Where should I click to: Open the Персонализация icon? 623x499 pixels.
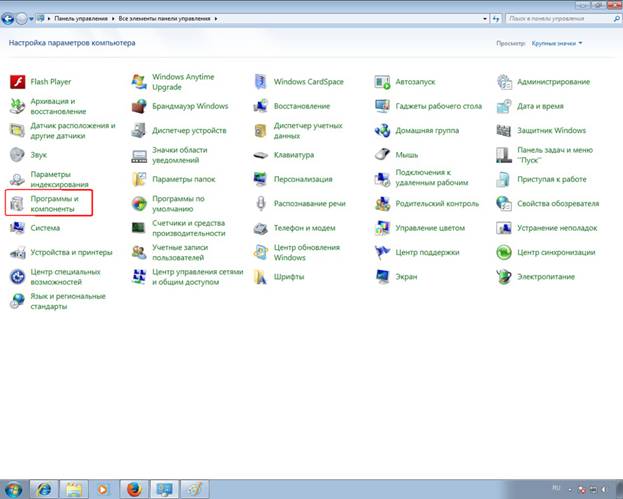261,179
